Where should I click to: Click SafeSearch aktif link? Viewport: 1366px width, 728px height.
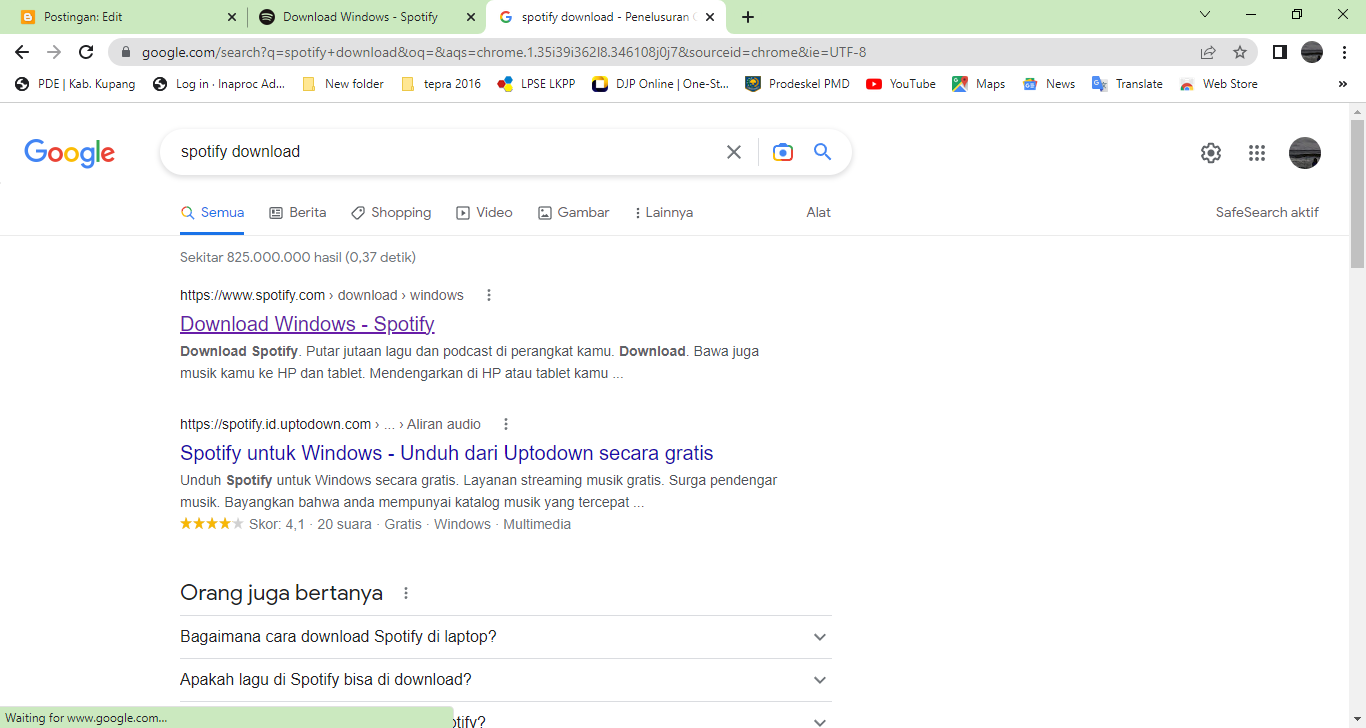1267,212
